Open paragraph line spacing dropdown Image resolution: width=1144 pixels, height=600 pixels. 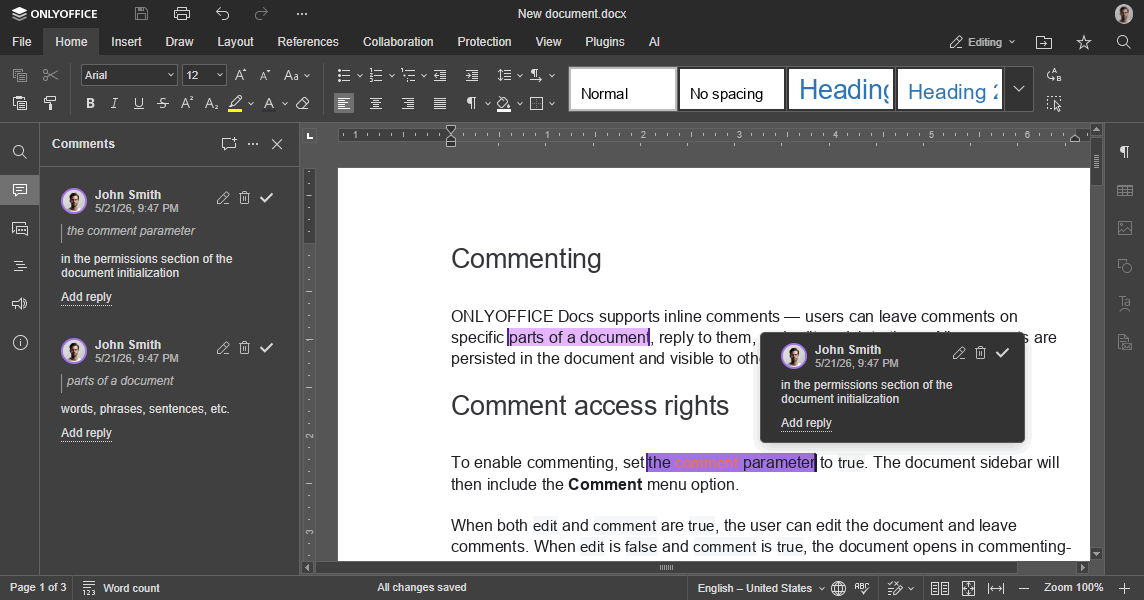(509, 75)
